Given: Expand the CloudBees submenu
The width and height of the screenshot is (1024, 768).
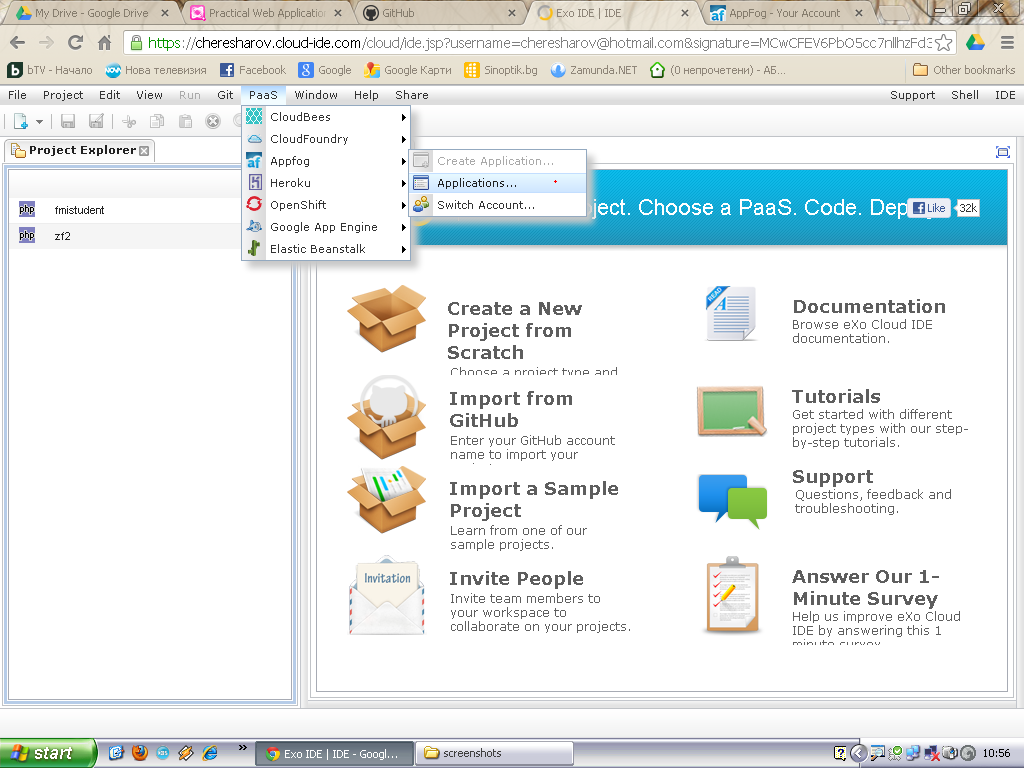Looking at the screenshot, I should (327, 117).
